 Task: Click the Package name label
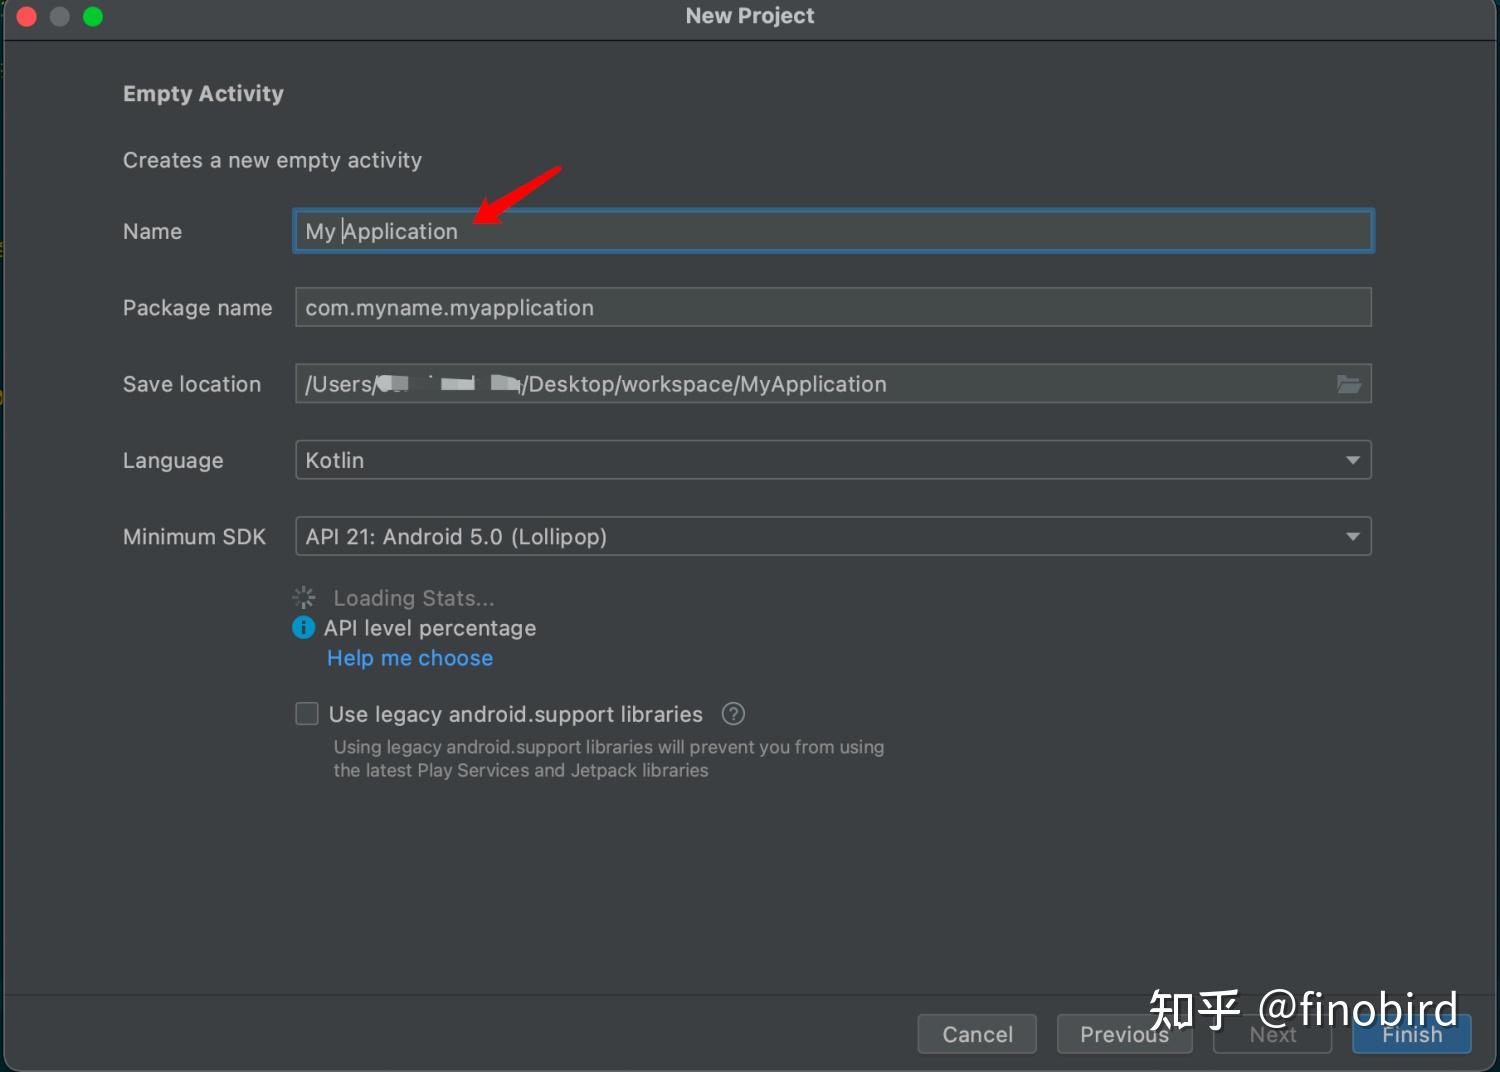point(197,308)
